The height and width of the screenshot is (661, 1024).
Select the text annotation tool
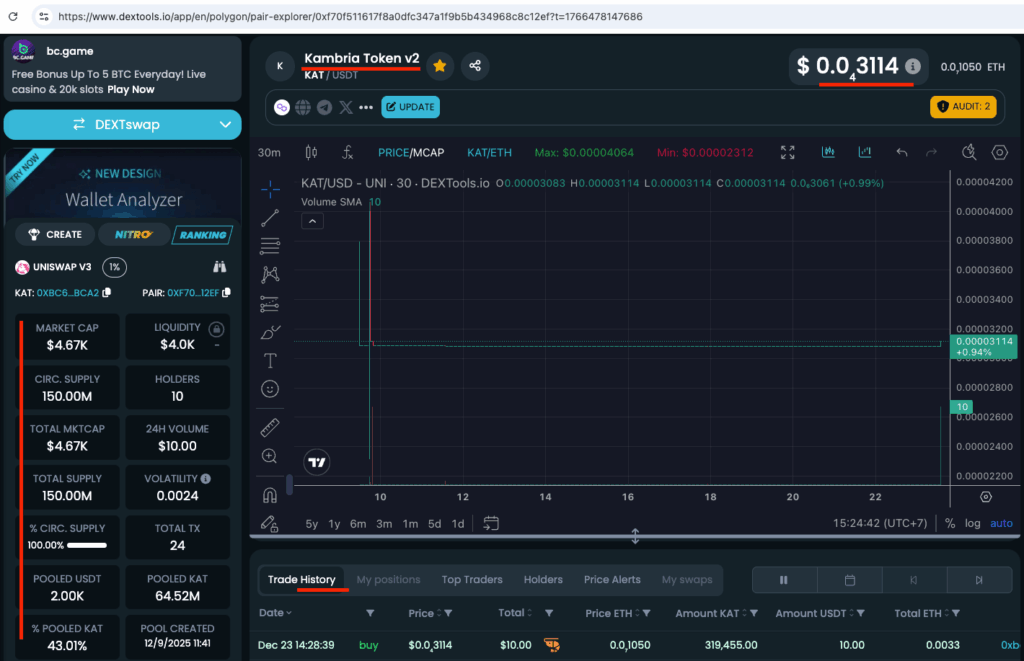(270, 360)
